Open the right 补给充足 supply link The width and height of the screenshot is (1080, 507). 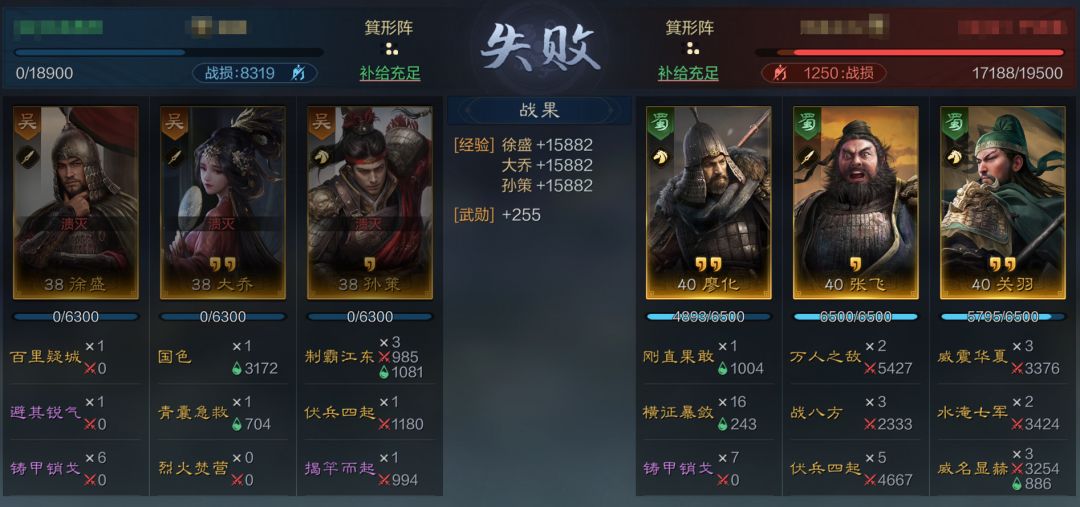(x=688, y=74)
